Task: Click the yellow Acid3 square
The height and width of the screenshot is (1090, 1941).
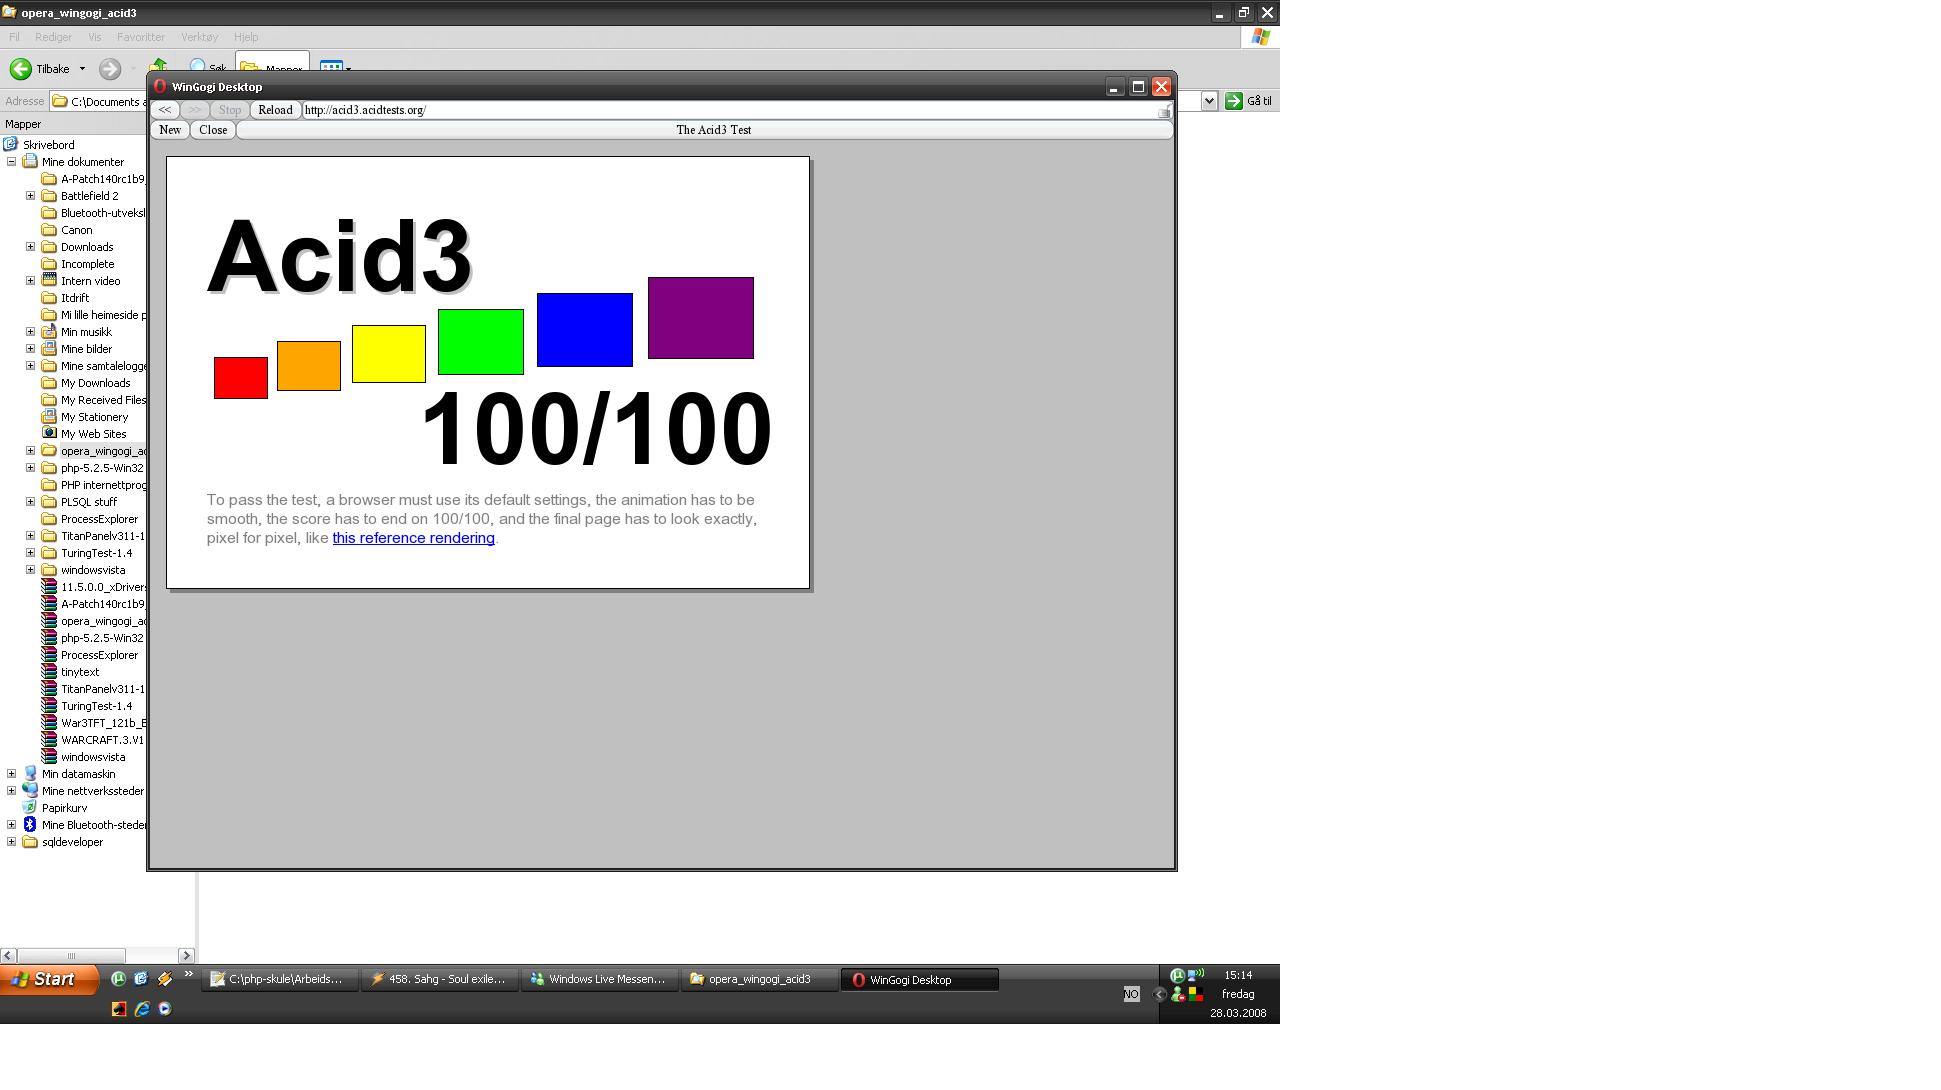Action: point(389,354)
